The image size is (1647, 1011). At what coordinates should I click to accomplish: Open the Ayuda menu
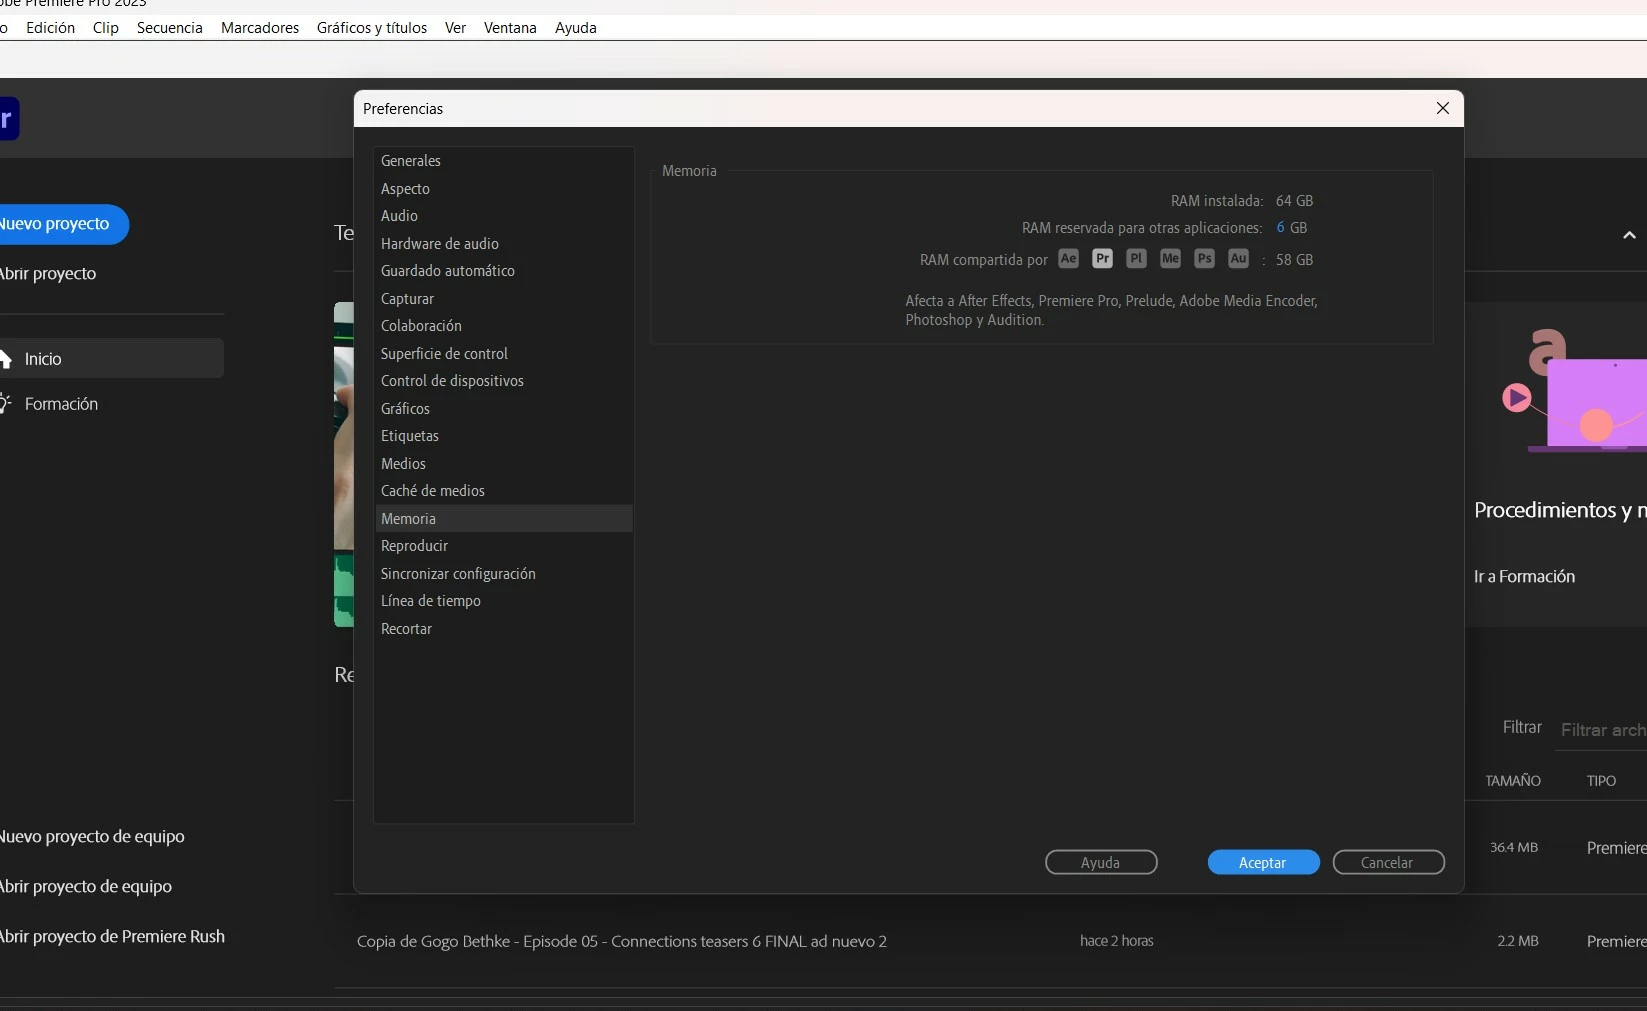point(576,28)
